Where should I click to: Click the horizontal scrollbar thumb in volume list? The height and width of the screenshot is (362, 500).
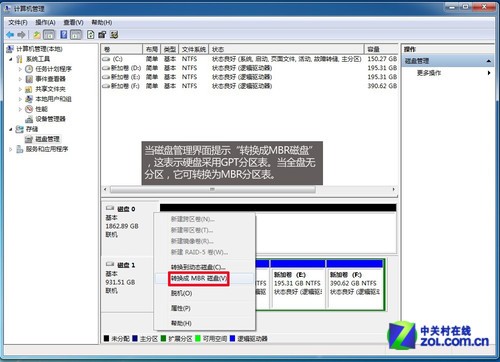tap(213, 189)
